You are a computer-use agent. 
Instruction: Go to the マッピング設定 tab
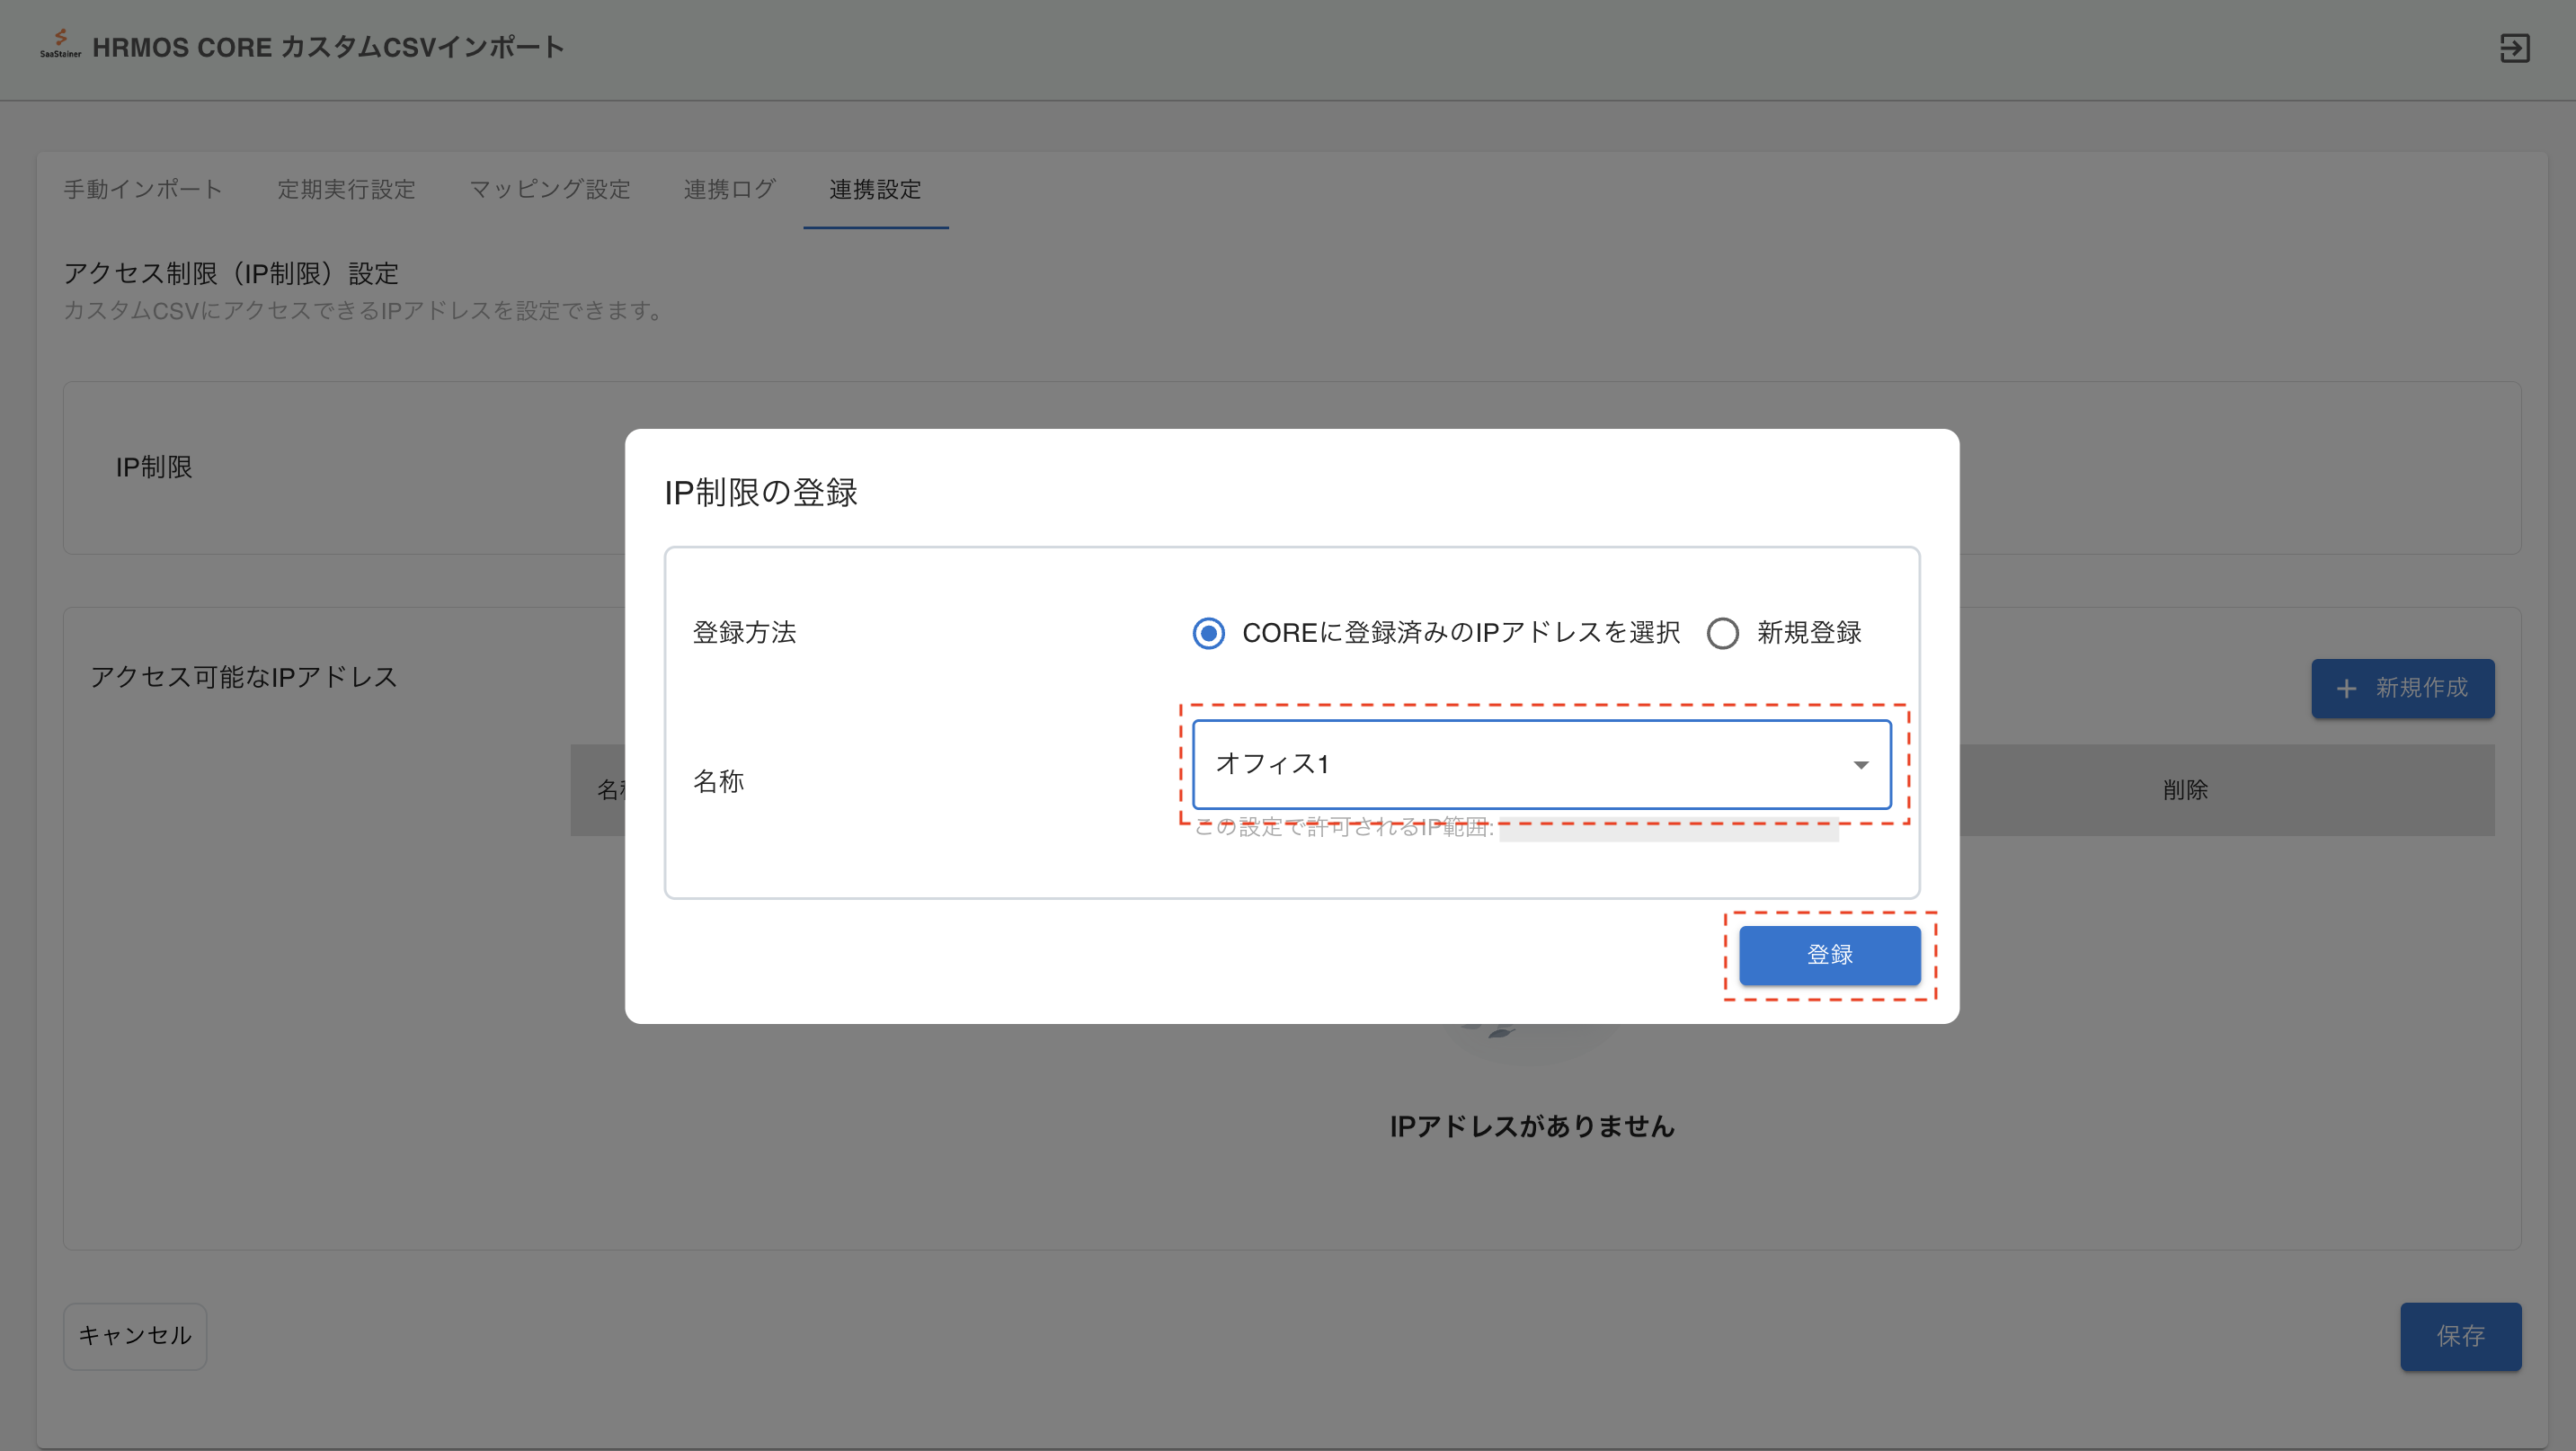[549, 189]
